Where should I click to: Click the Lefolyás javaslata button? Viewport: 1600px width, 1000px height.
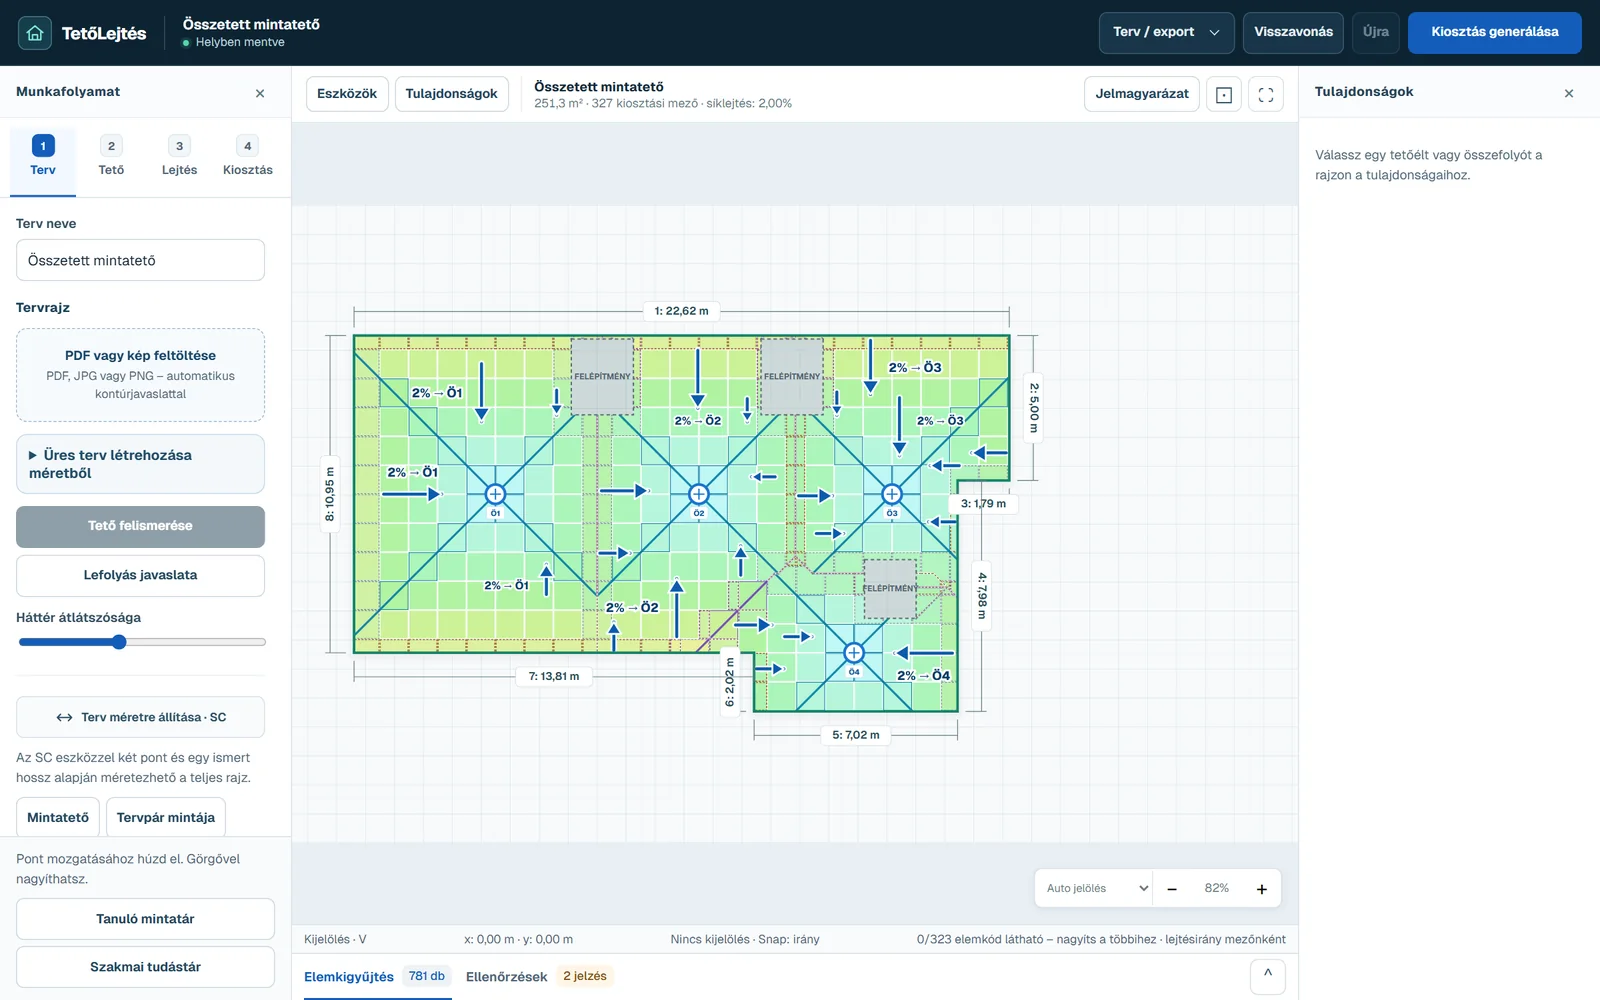click(140, 576)
